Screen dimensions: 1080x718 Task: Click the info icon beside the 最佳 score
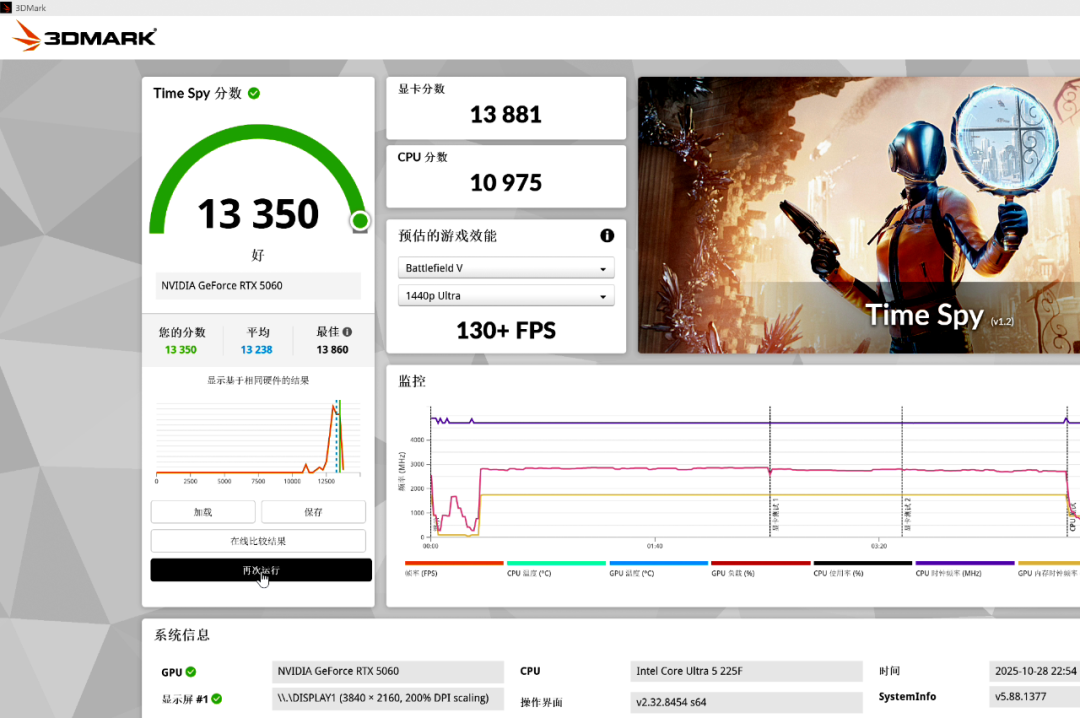(x=345, y=331)
